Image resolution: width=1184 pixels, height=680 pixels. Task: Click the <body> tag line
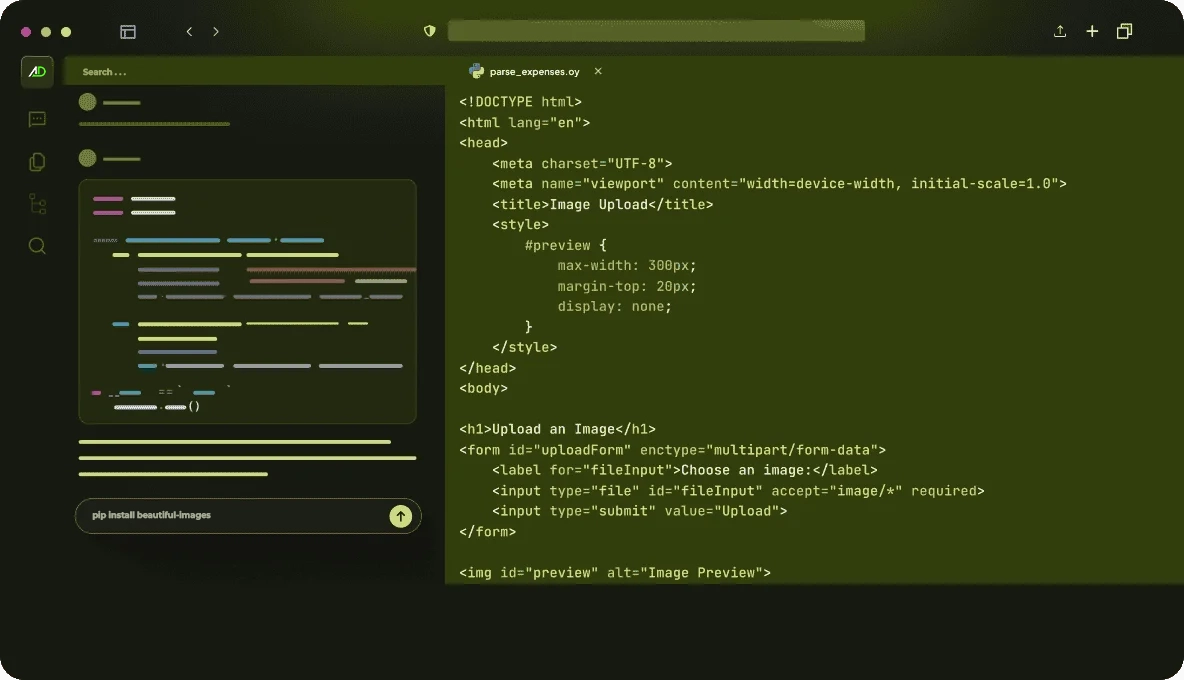[x=483, y=388]
